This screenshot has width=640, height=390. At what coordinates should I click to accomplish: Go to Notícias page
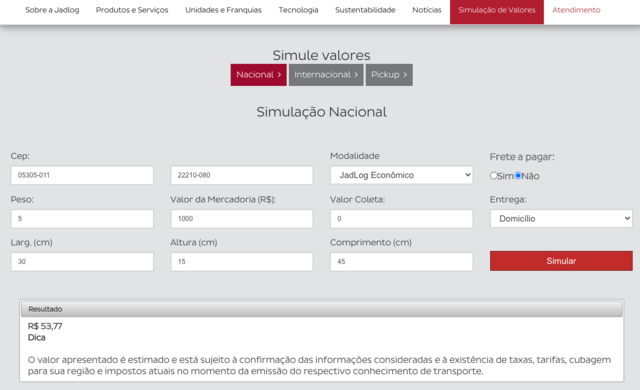(427, 10)
